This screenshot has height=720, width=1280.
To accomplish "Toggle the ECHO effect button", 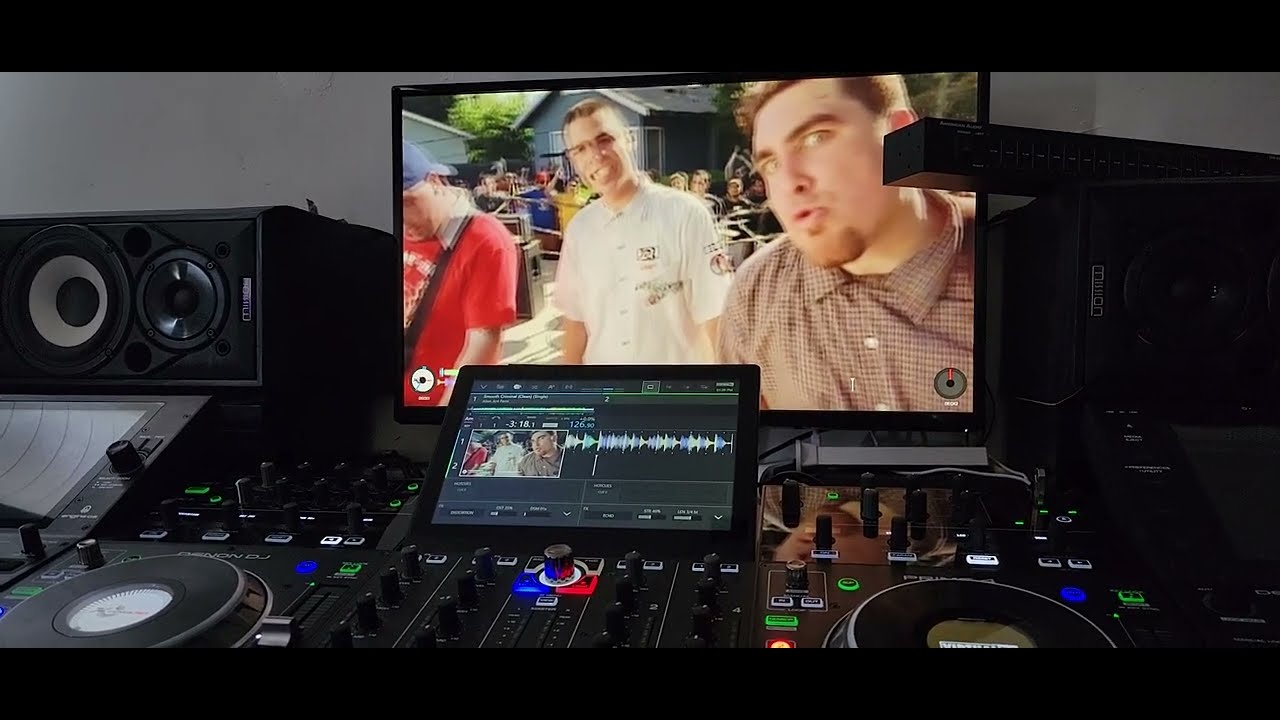I will click(x=608, y=516).
